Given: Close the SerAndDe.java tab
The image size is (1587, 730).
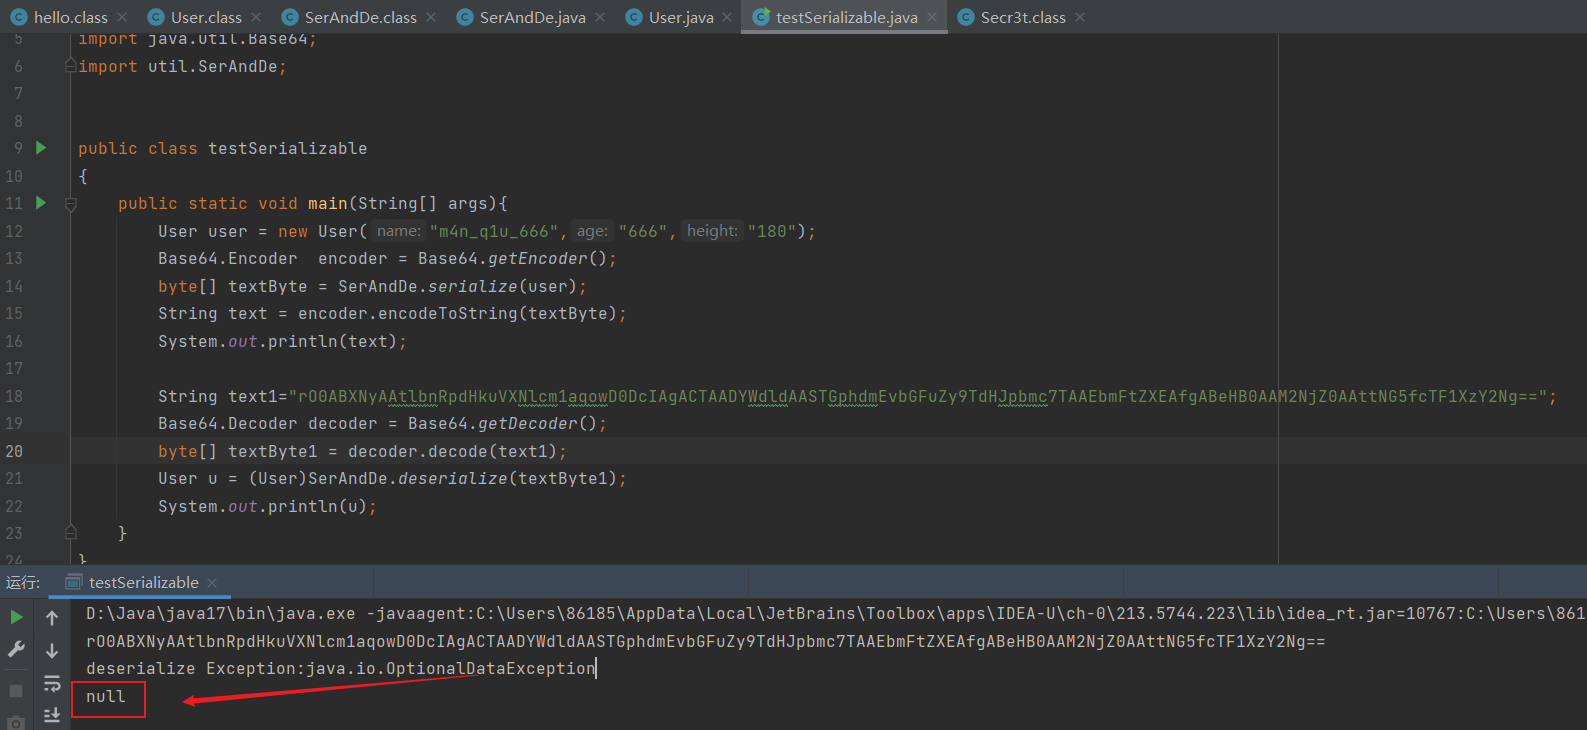Looking at the screenshot, I should (600, 17).
